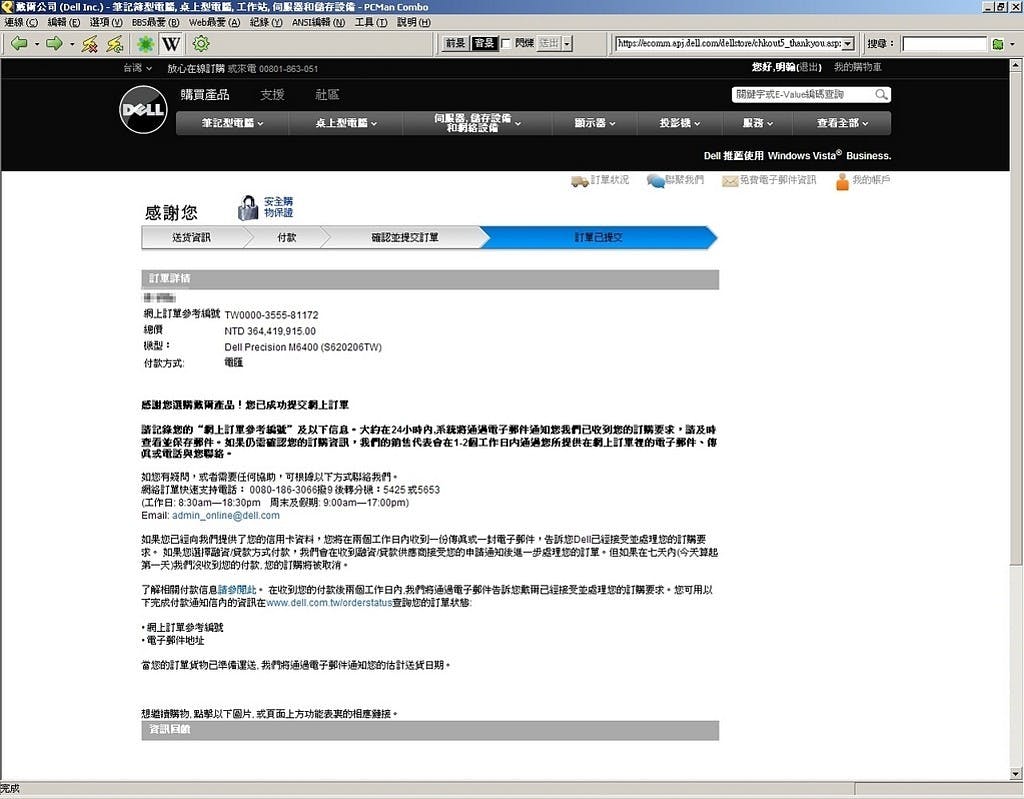
Task: Click the green back arrow icon
Action: coord(20,44)
